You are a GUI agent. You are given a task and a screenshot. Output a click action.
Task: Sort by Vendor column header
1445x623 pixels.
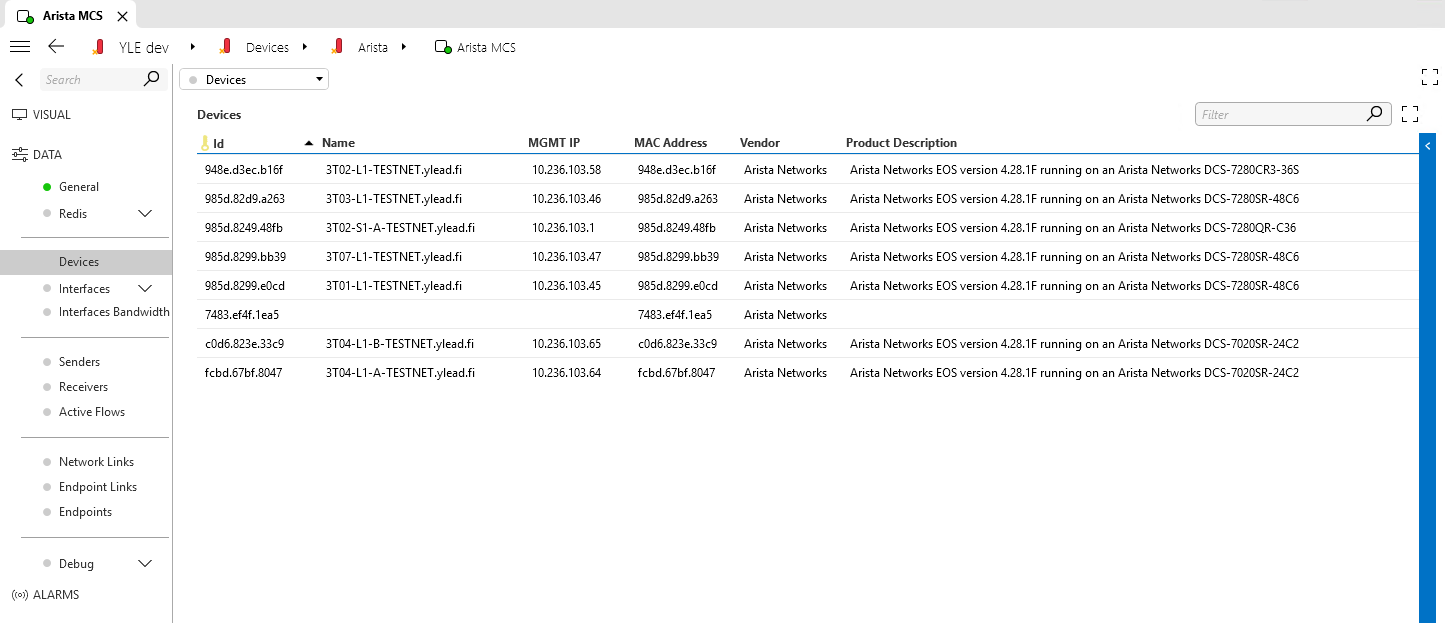point(760,143)
